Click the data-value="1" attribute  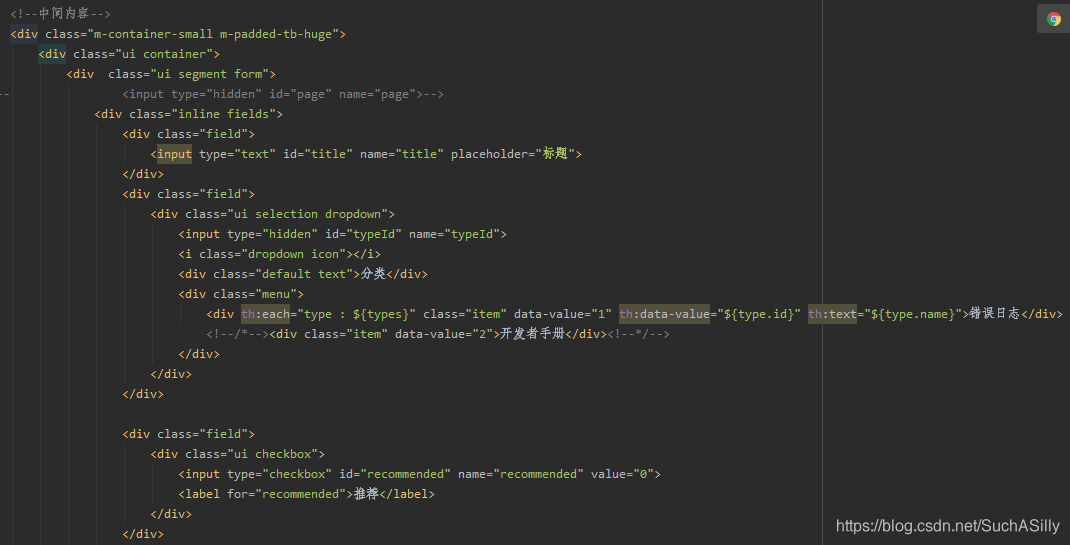click(x=563, y=314)
